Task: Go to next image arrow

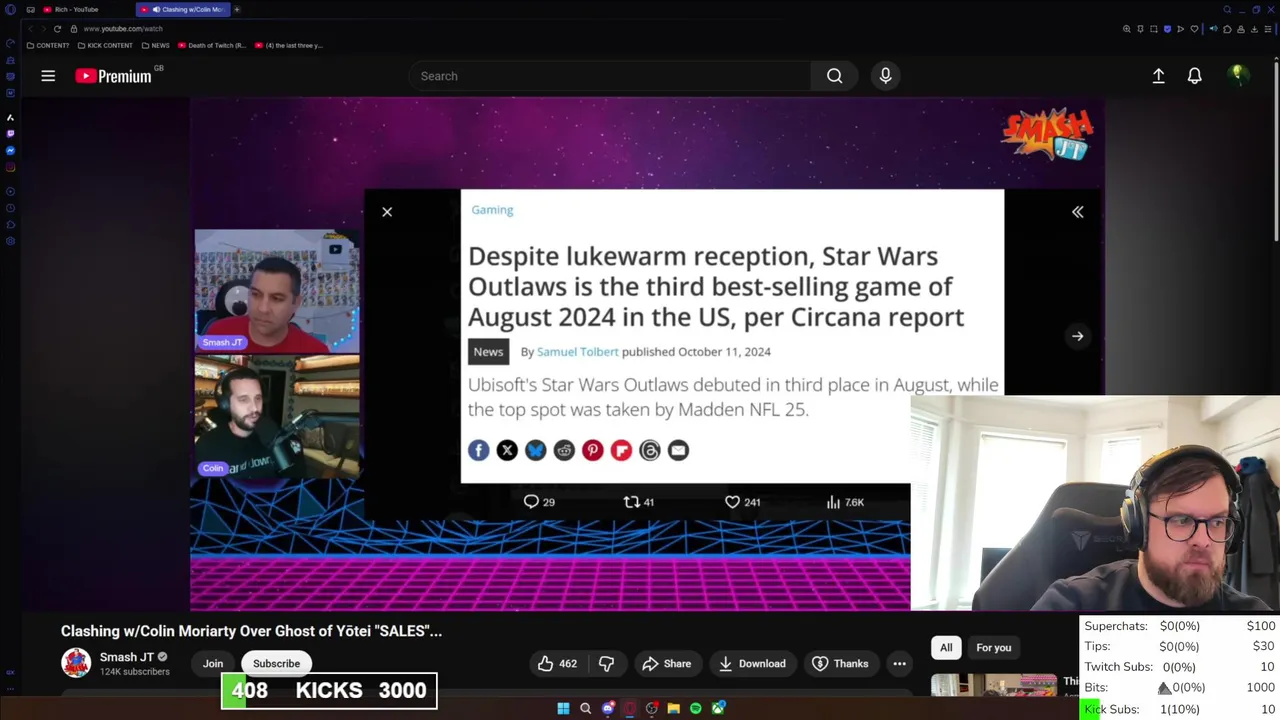Action: [1077, 336]
